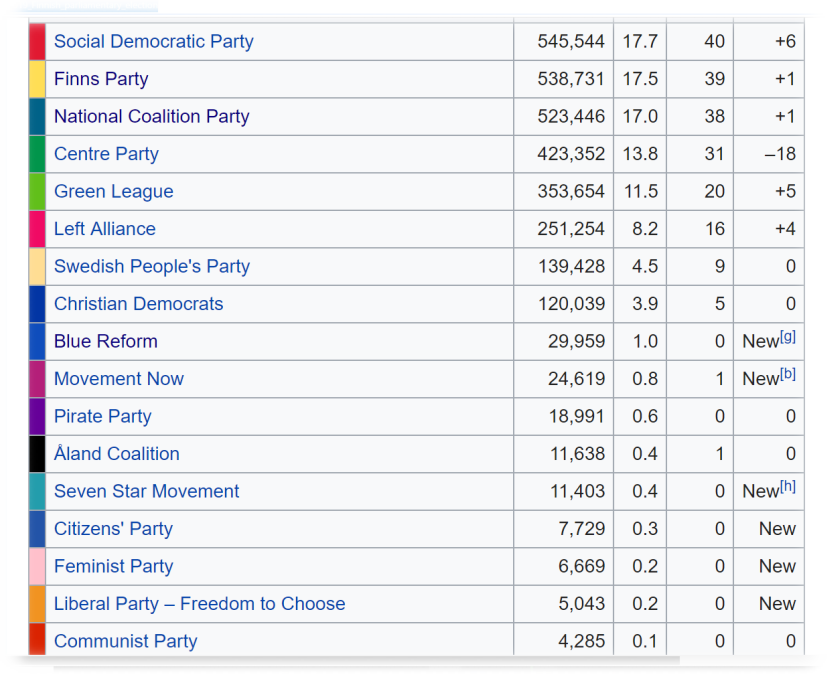Open the National Coalition Party link
The height and width of the screenshot is (679, 830).
tap(151, 116)
